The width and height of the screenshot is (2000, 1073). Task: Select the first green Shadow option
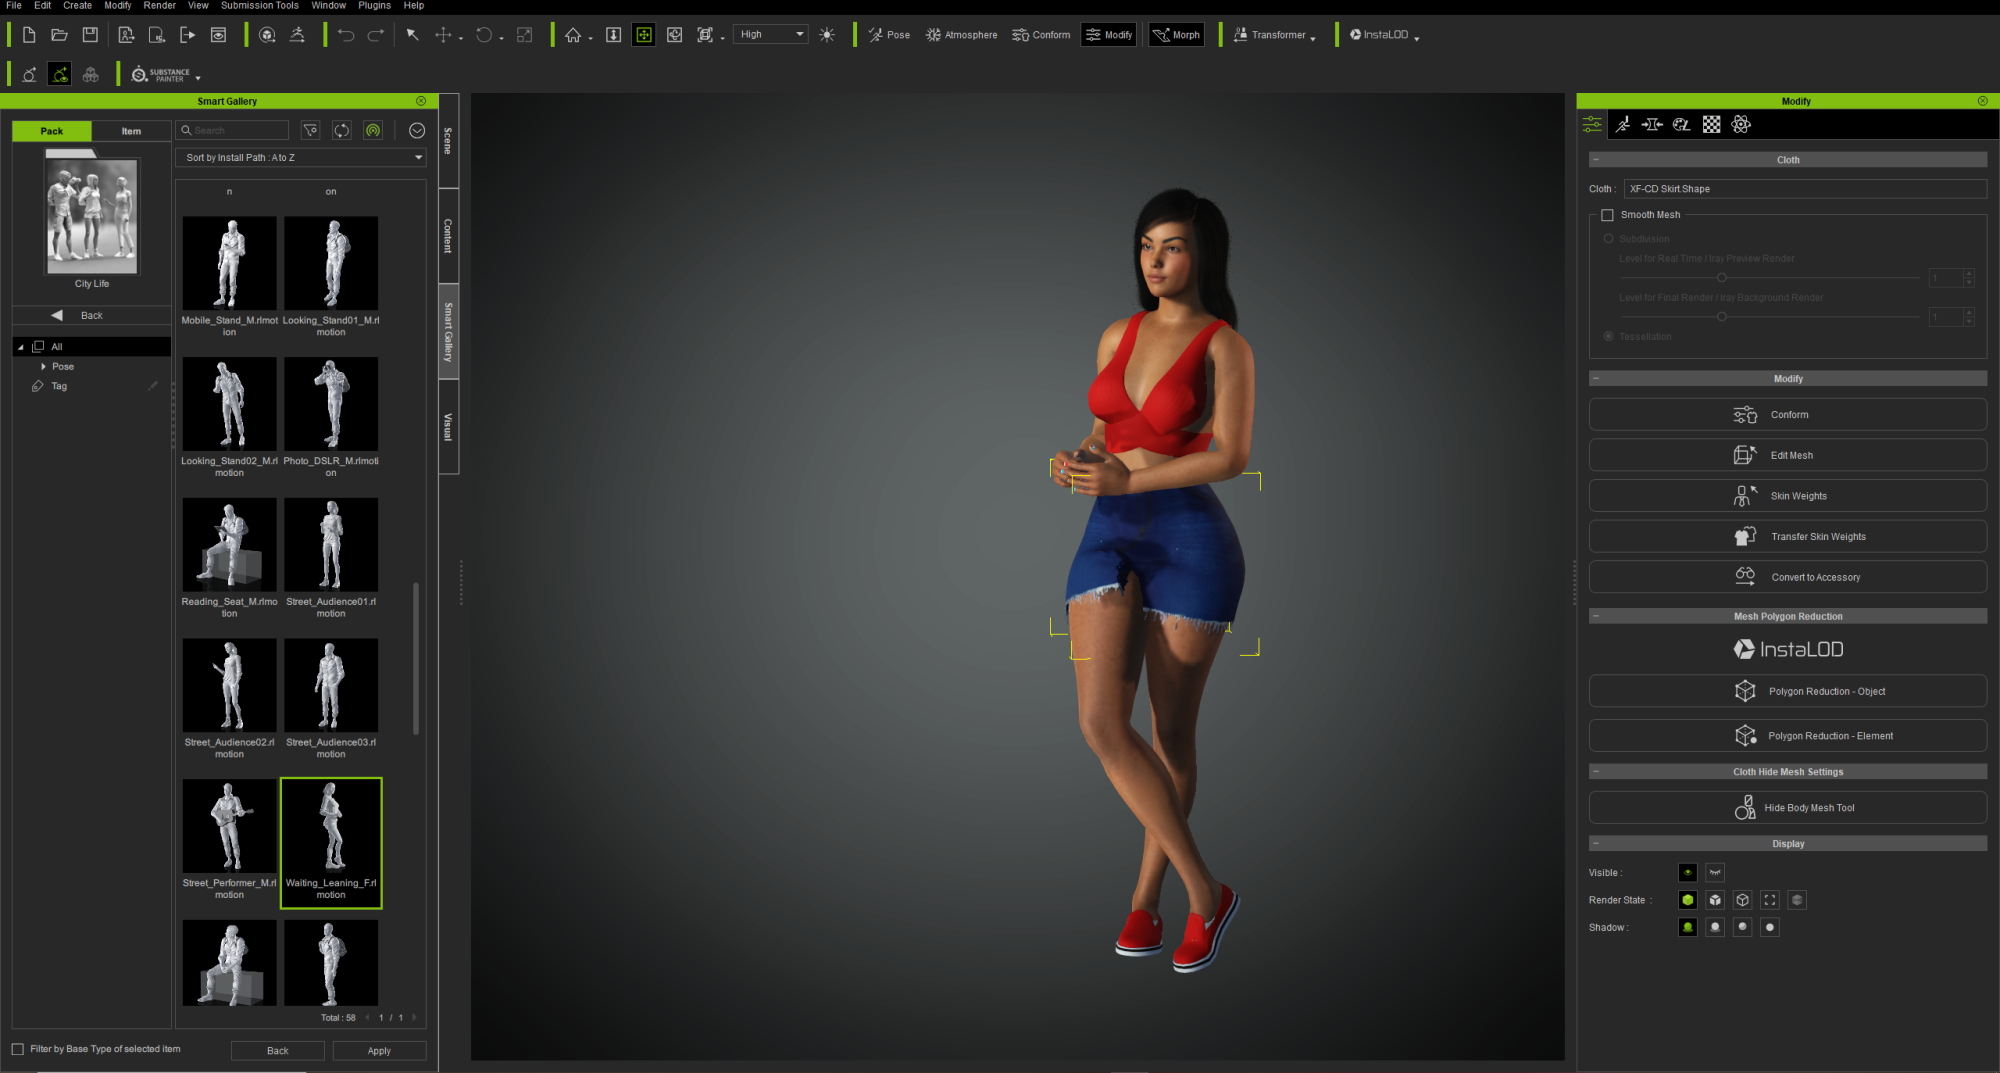coord(1688,927)
